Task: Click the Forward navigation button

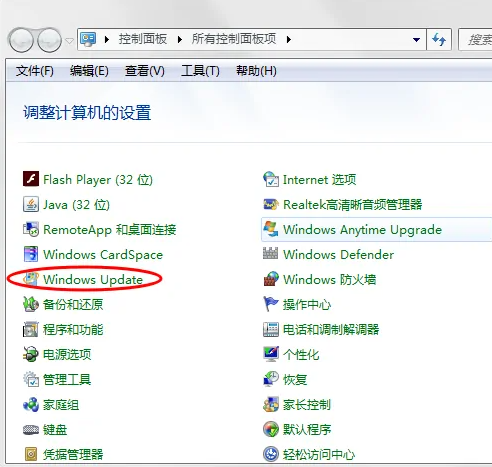Action: (49, 40)
